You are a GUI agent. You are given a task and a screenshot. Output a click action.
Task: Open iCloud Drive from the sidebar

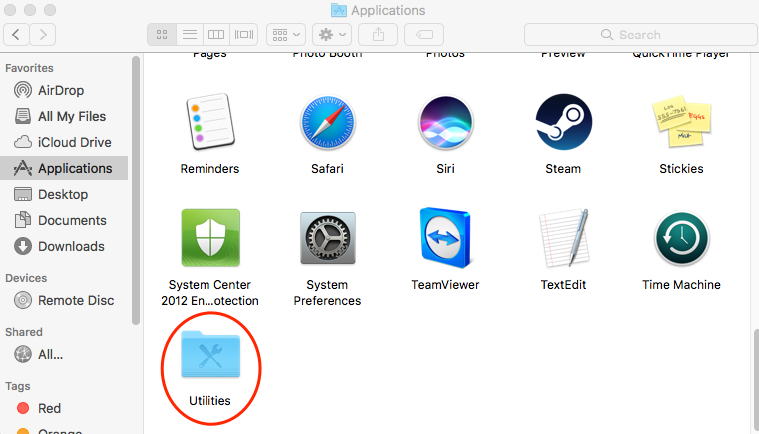coord(64,142)
